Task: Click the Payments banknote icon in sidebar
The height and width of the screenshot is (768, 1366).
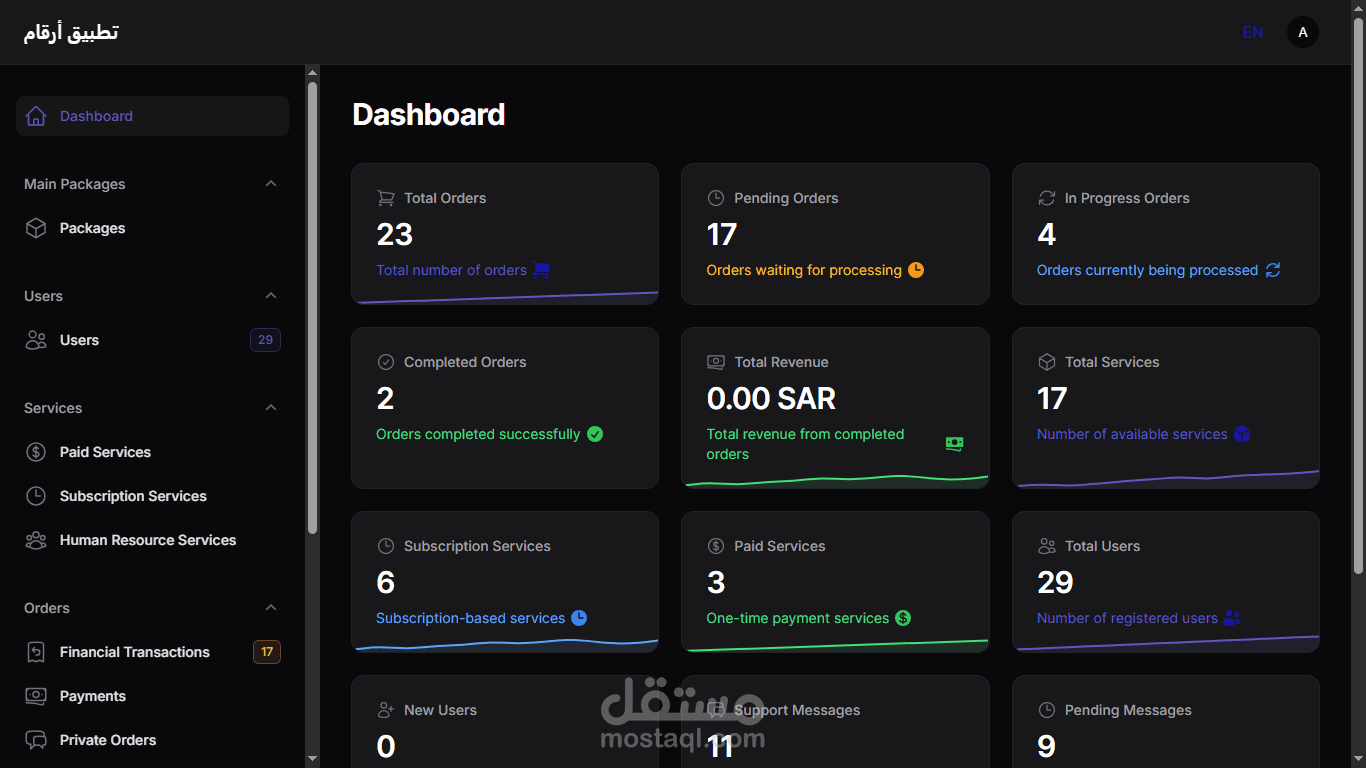Action: (36, 696)
